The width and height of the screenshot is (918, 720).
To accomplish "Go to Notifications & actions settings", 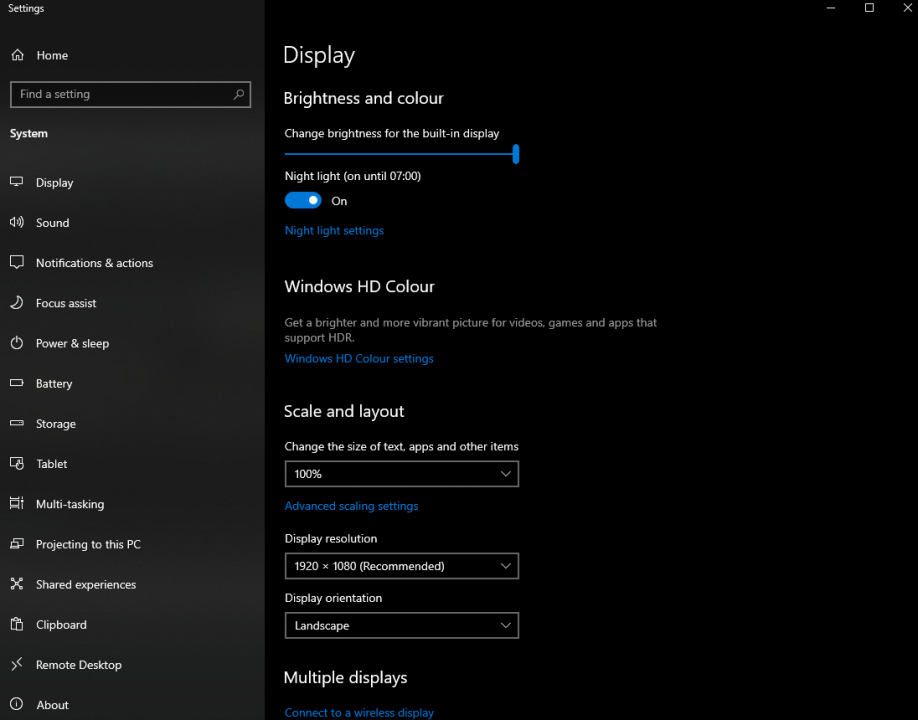I will 94,263.
